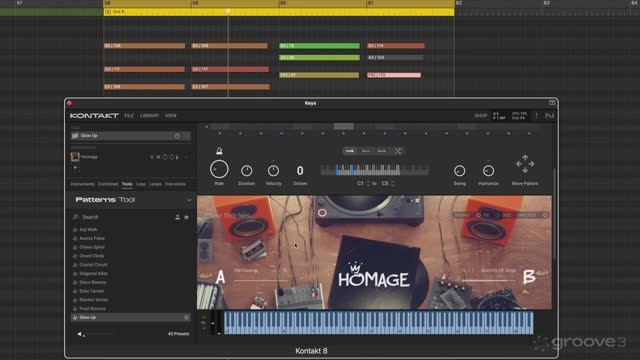Select the Chord Climb preset
This screenshot has height=360, width=640.
point(91,256)
